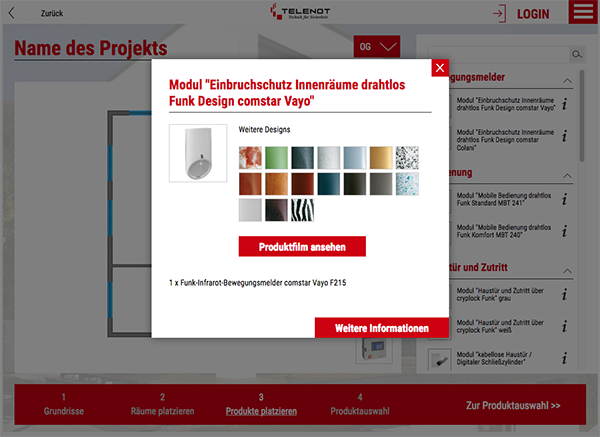Select the orange wood design swatch

click(x=276, y=184)
